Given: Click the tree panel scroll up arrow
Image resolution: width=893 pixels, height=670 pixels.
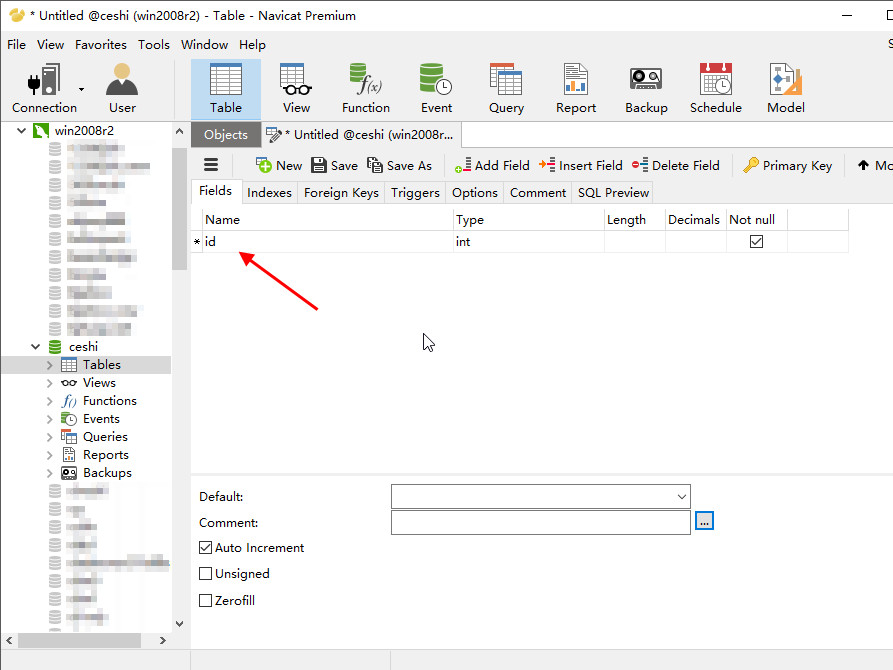Looking at the screenshot, I should point(179,131).
